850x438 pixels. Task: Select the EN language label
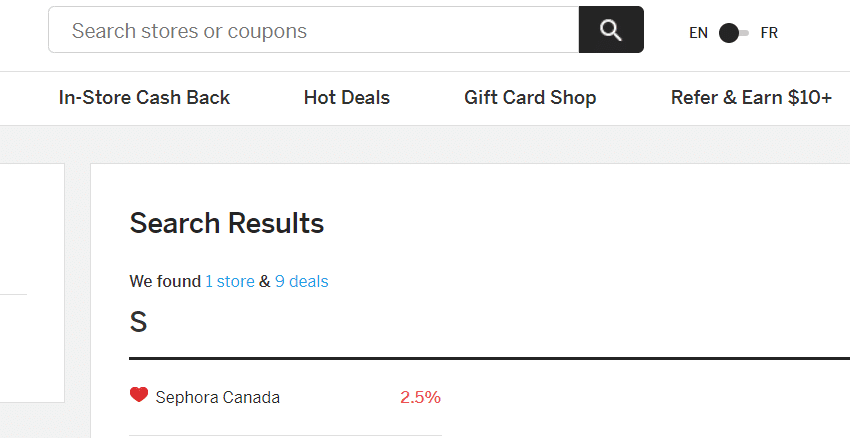click(x=698, y=33)
